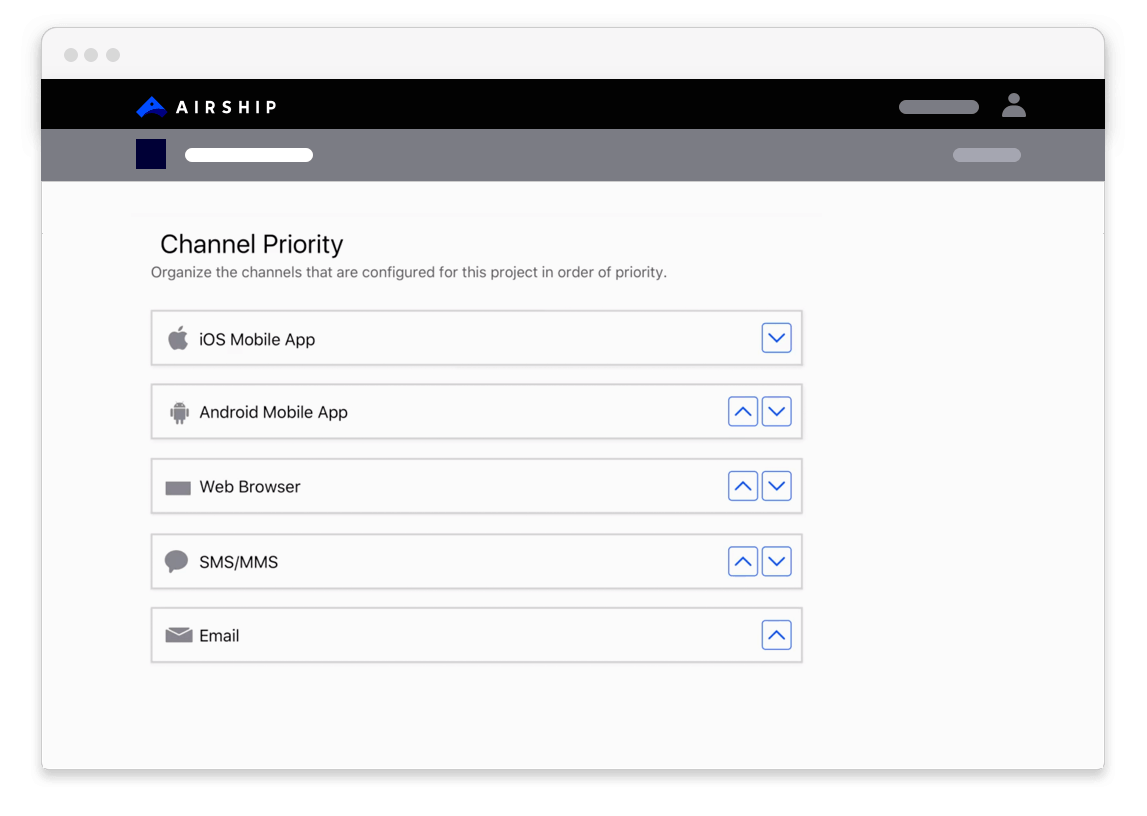The image size is (1147, 816).
Task: Select the Web Browser channel row
Action: pos(450,487)
